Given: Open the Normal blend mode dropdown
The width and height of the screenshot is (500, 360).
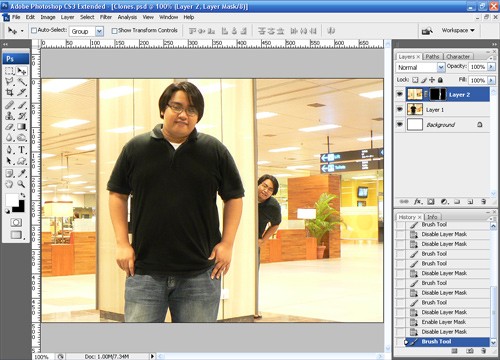Looking at the screenshot, I should [441, 67].
